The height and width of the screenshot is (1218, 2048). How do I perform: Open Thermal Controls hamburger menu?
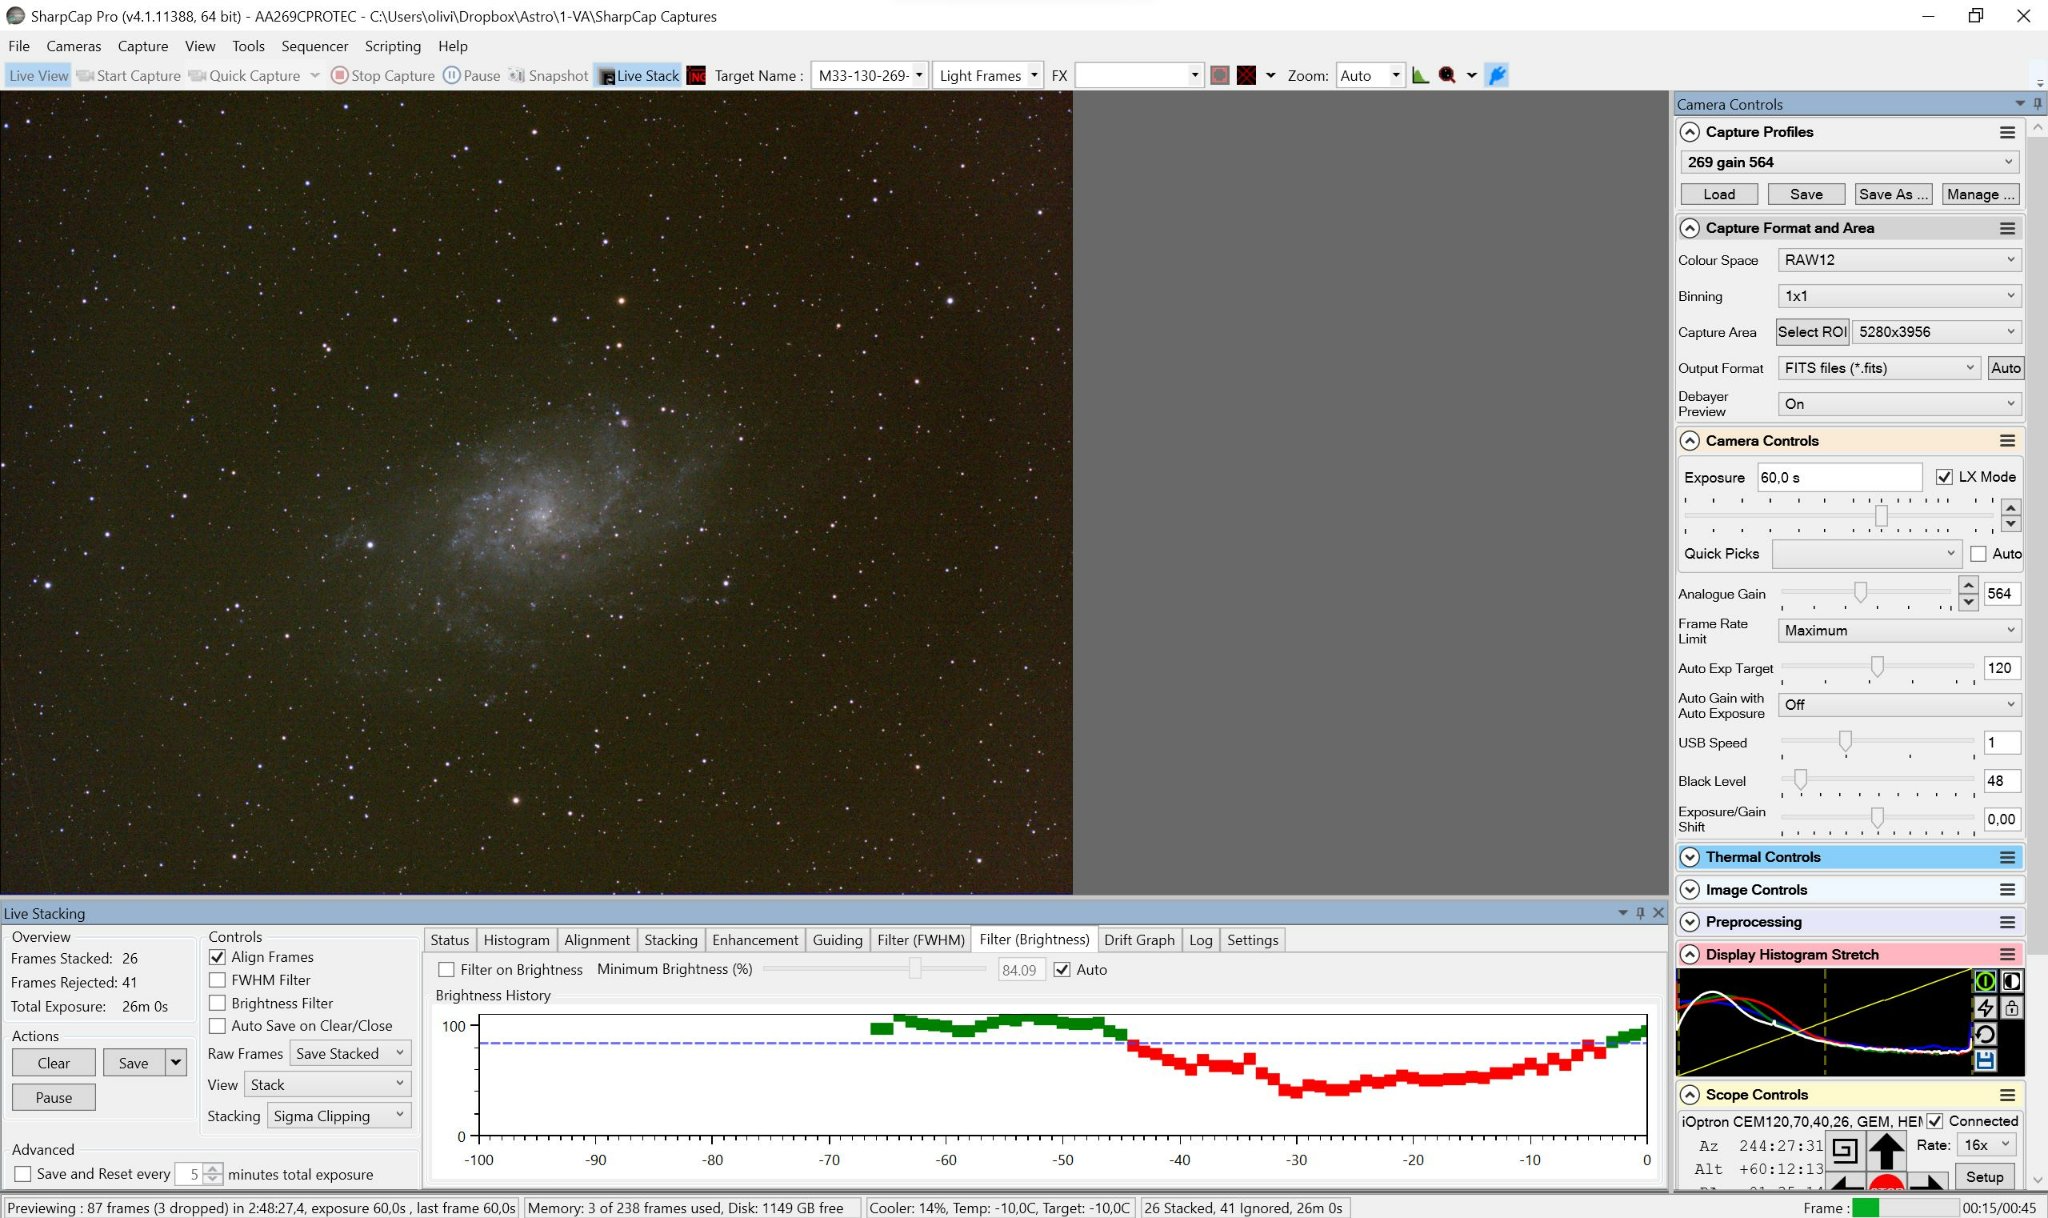pos(2007,857)
